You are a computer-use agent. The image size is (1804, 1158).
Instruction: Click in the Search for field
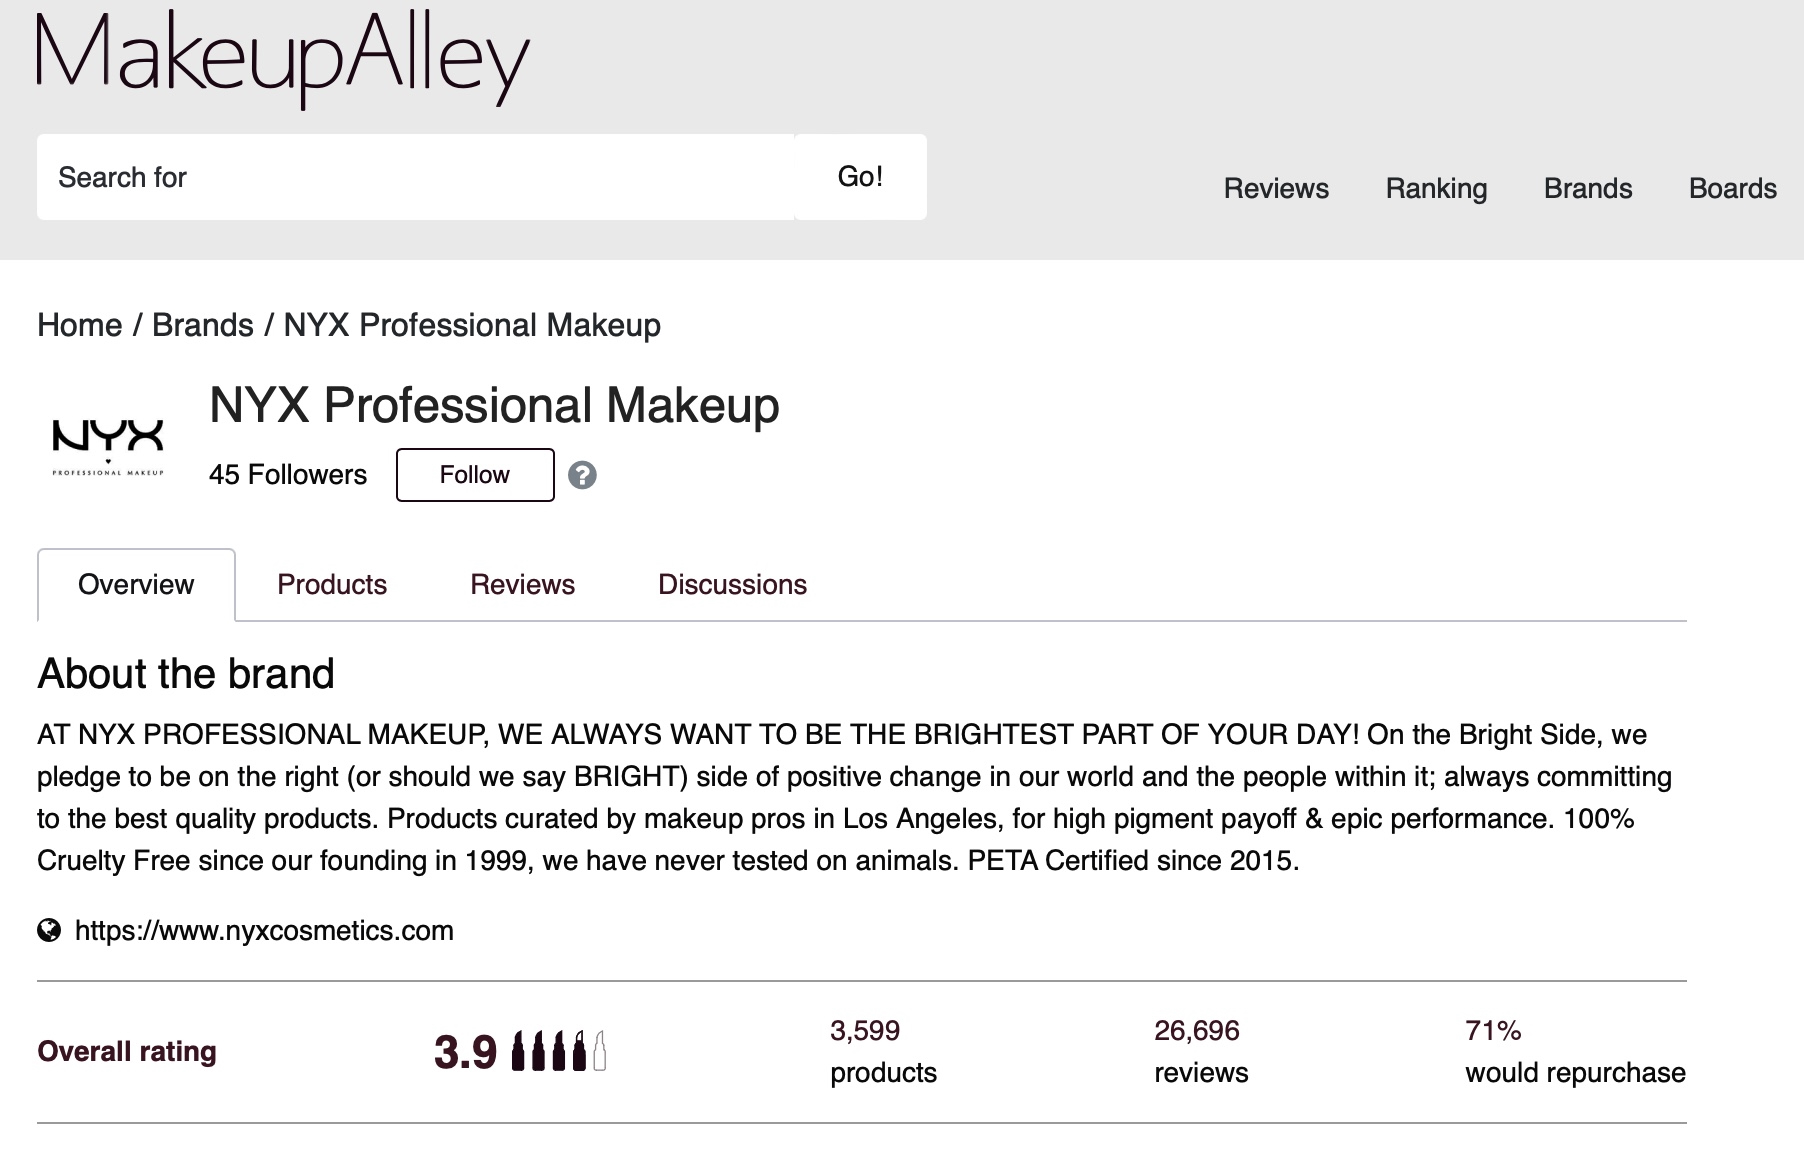tap(416, 177)
